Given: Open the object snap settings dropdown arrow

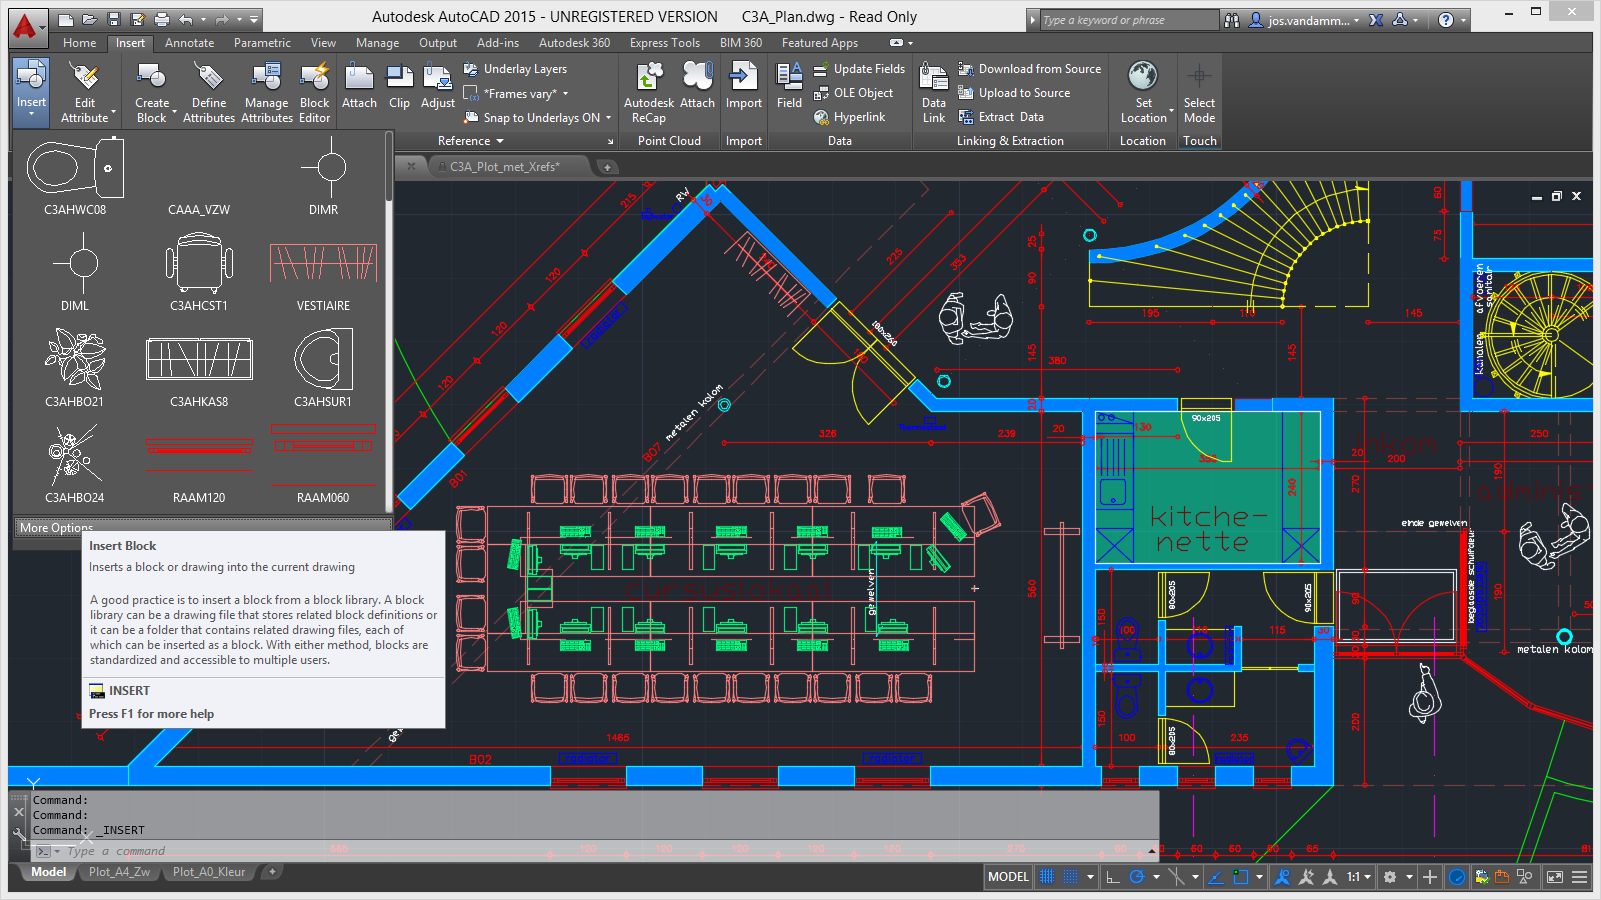Looking at the screenshot, I should point(1260,877).
